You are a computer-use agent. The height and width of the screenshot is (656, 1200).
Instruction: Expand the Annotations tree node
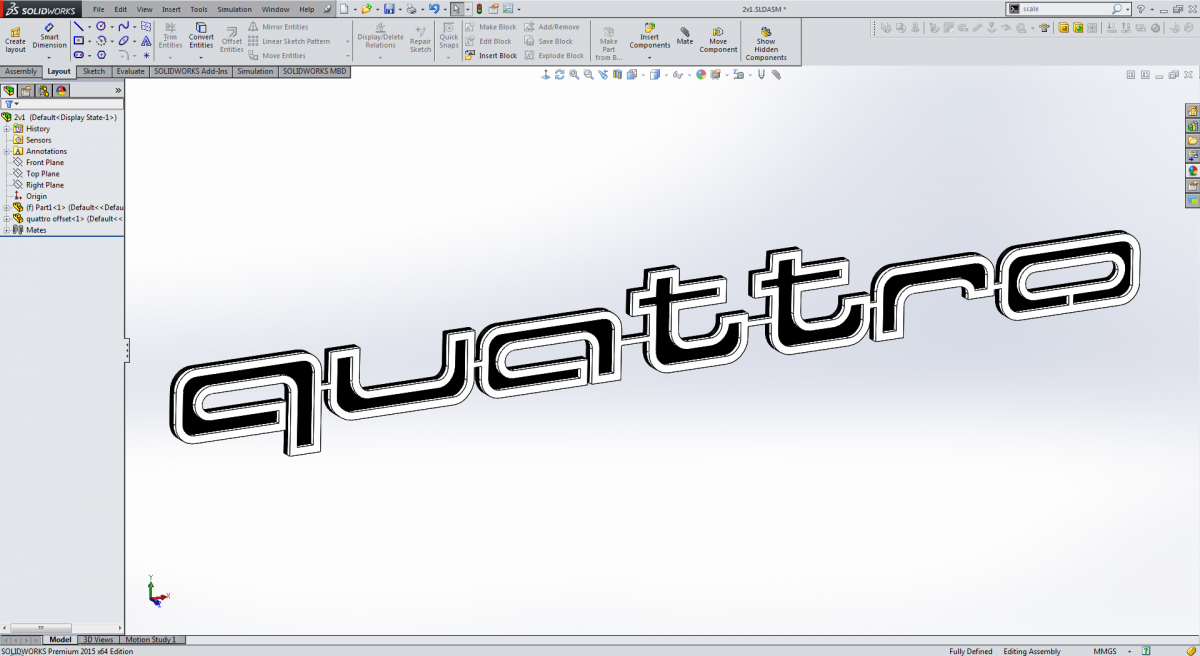(6, 151)
